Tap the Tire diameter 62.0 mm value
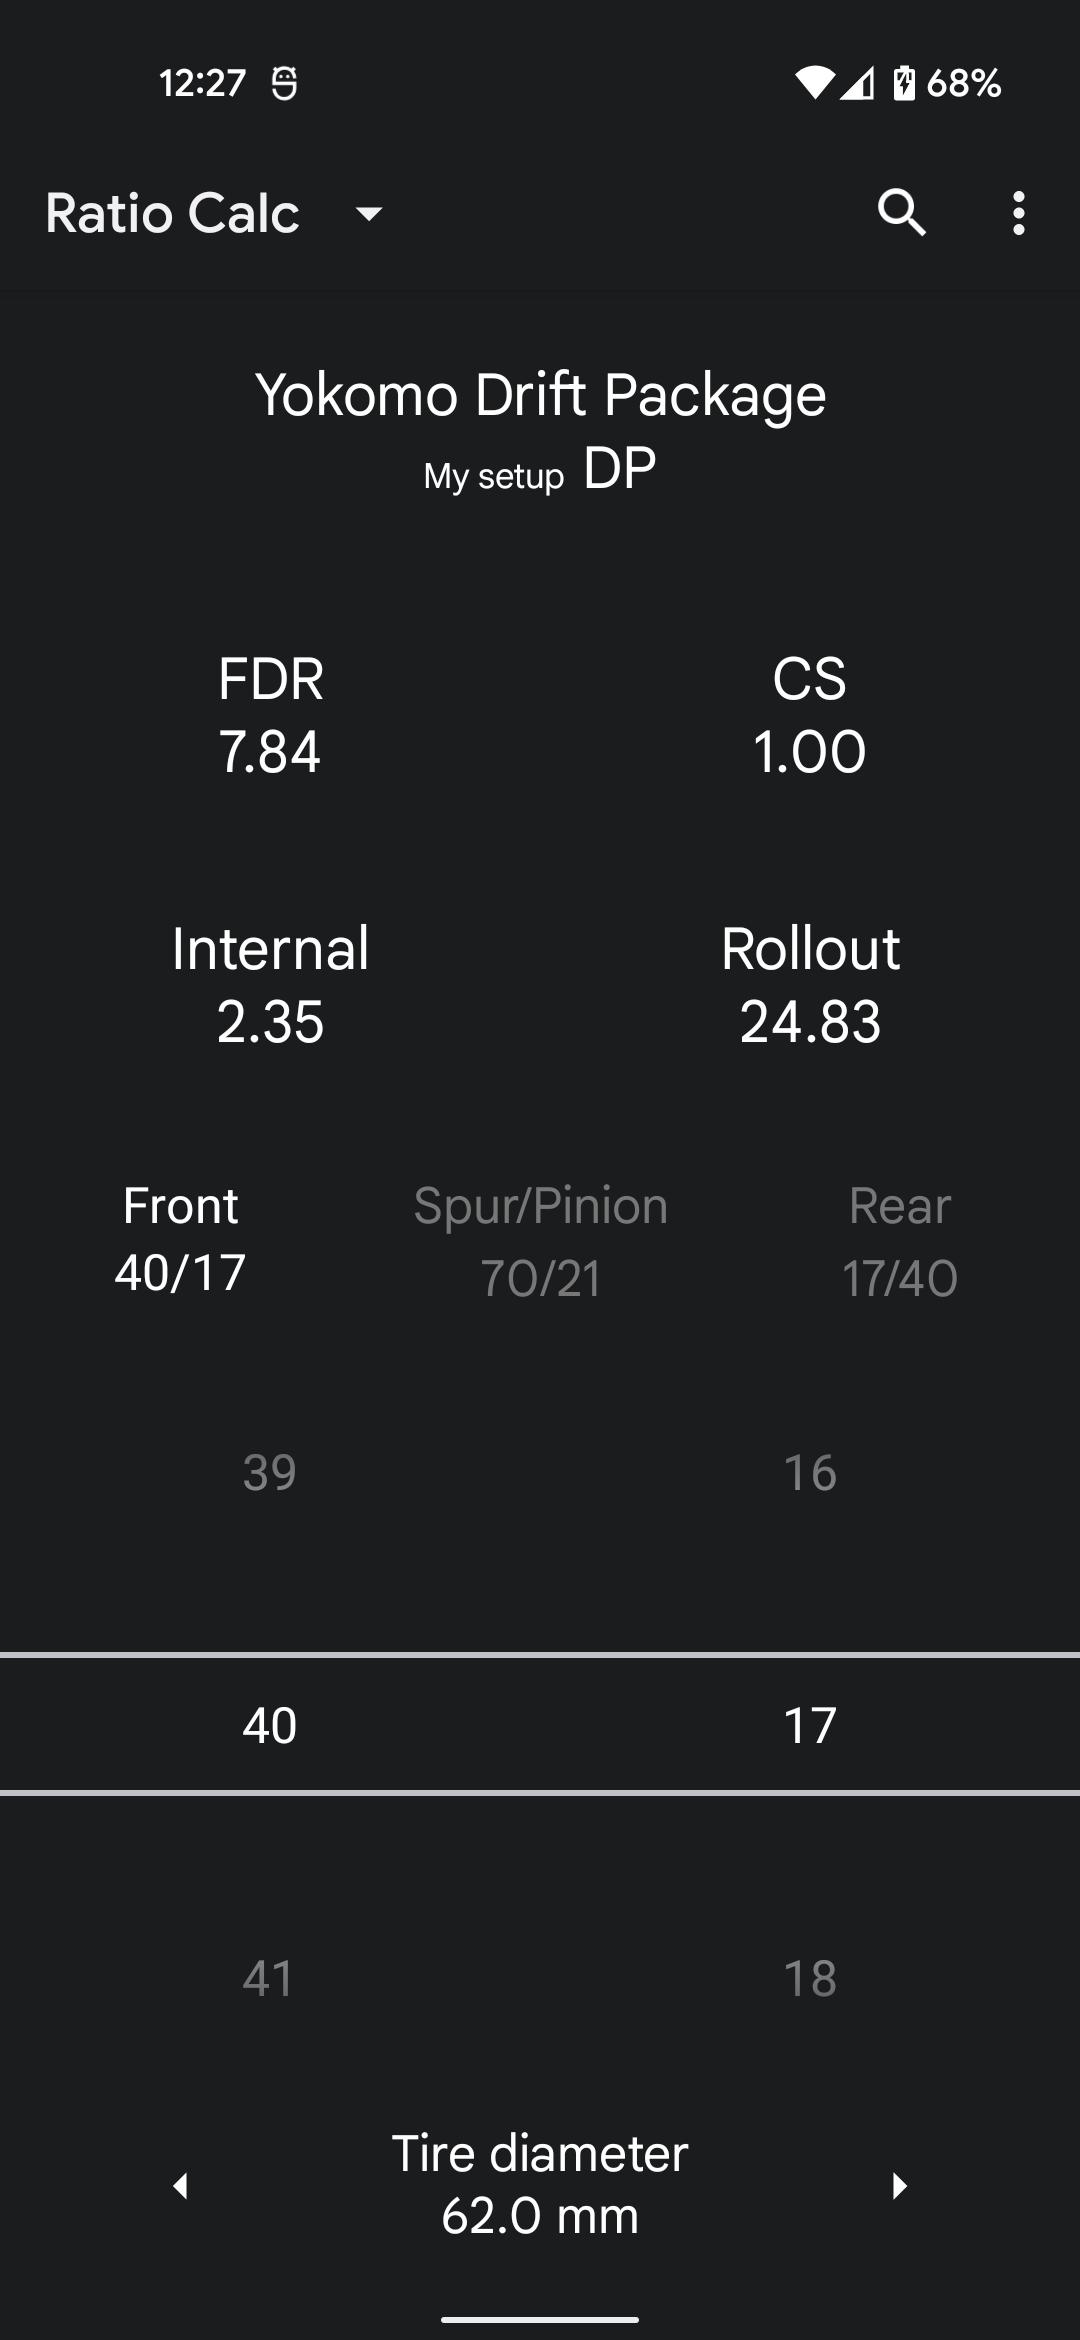Screen dimensions: 1080x2340 (x=540, y=2186)
